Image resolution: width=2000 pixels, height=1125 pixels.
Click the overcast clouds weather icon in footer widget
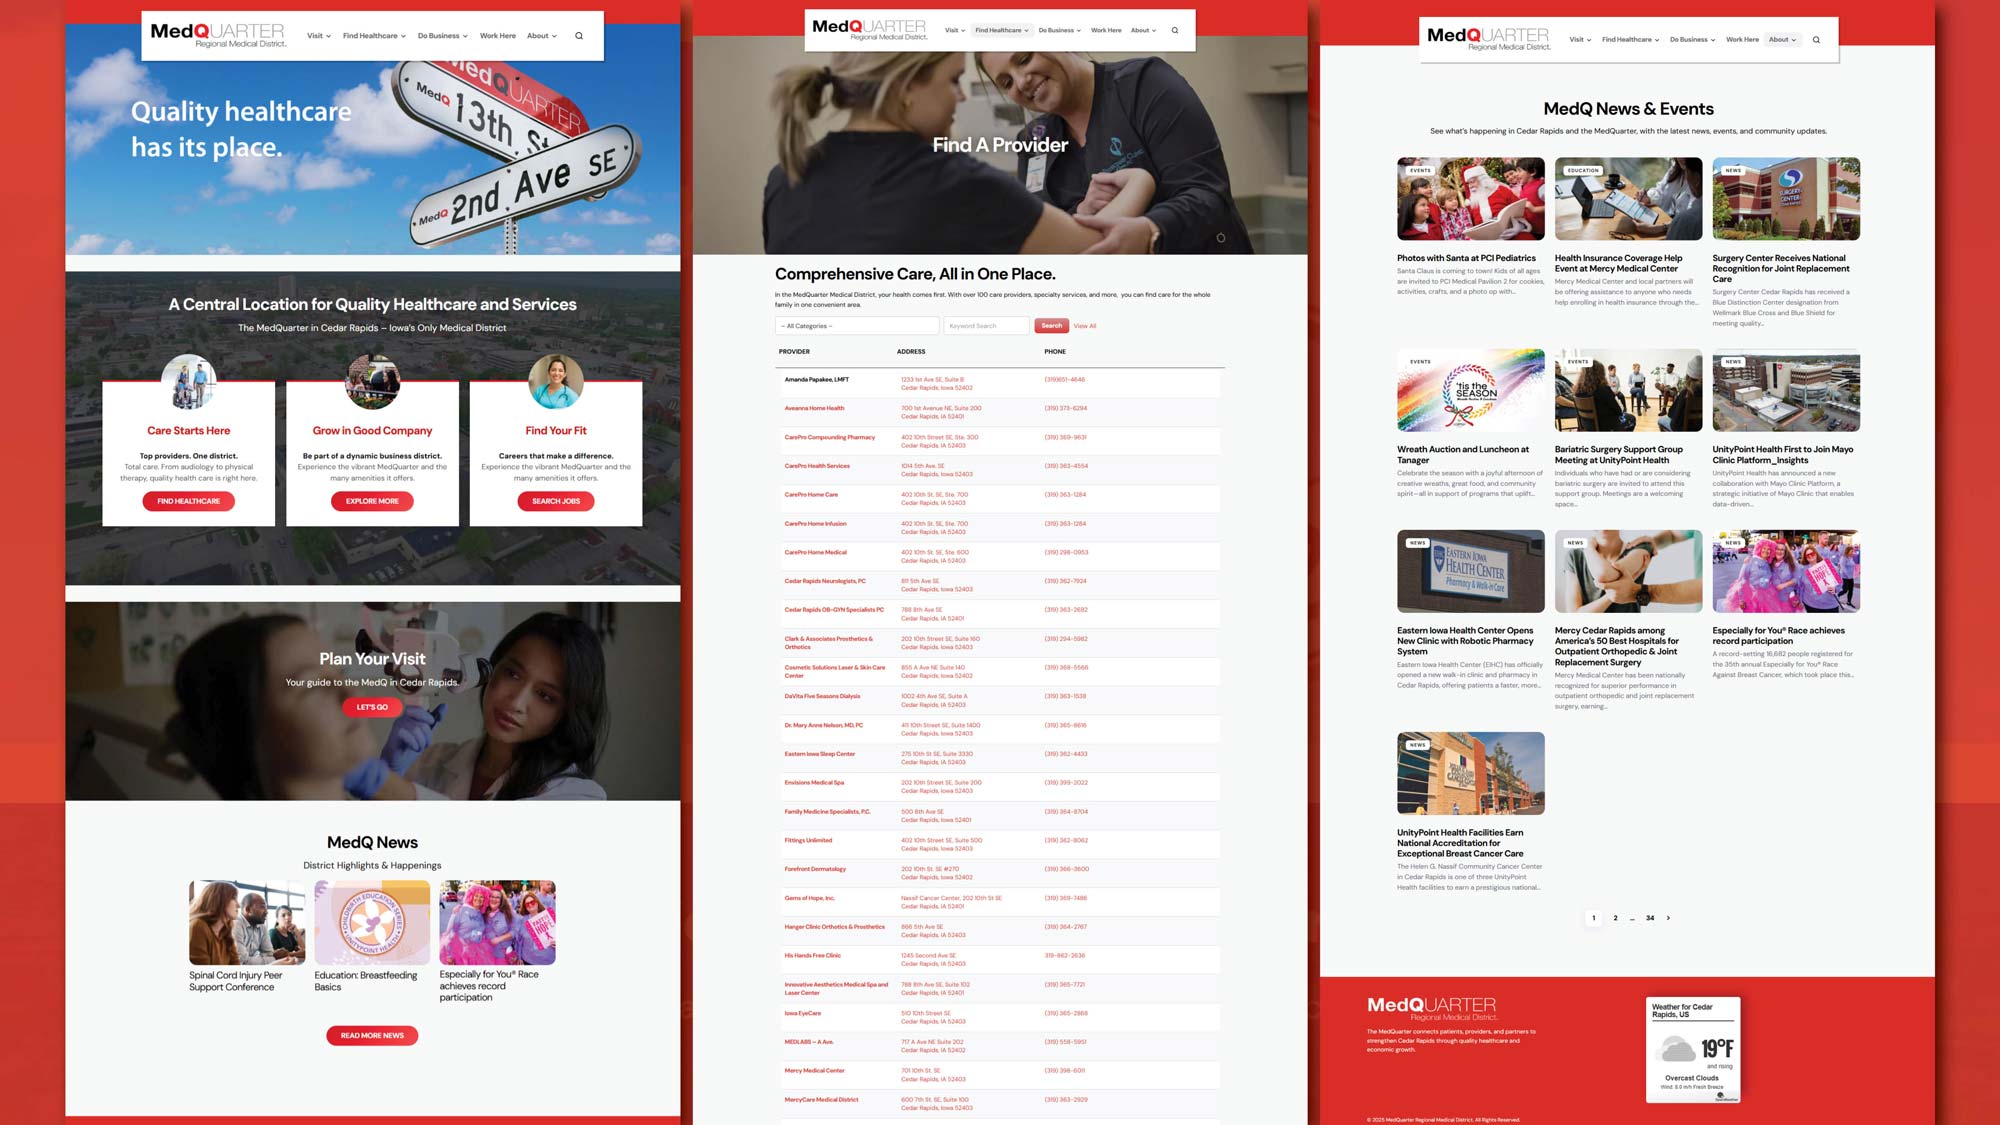1678,1048
